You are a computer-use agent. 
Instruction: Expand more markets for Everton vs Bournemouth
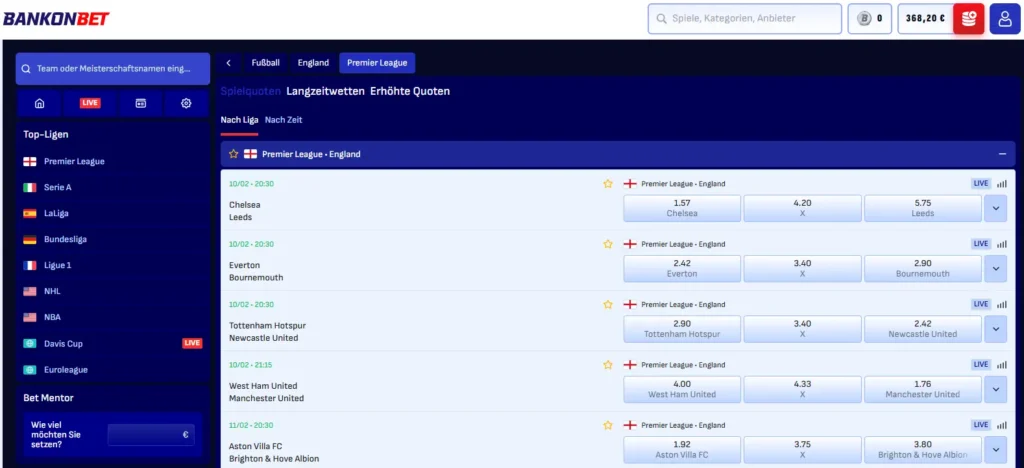point(995,268)
